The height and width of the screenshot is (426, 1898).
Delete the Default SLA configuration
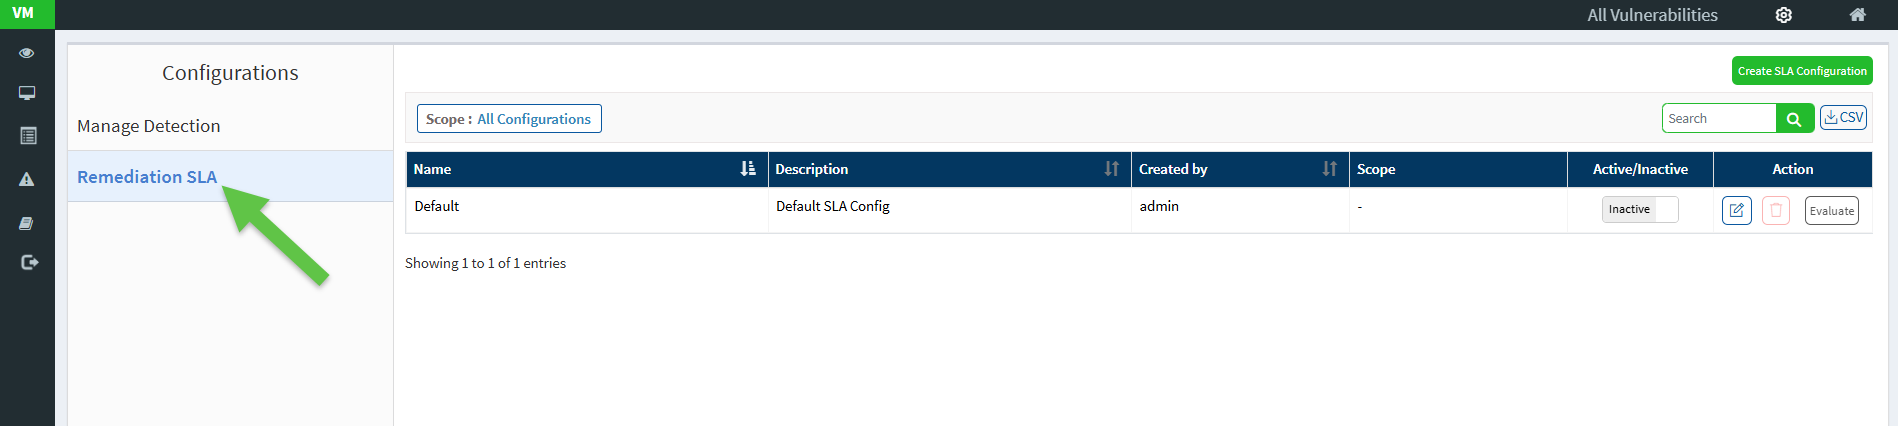click(1775, 211)
